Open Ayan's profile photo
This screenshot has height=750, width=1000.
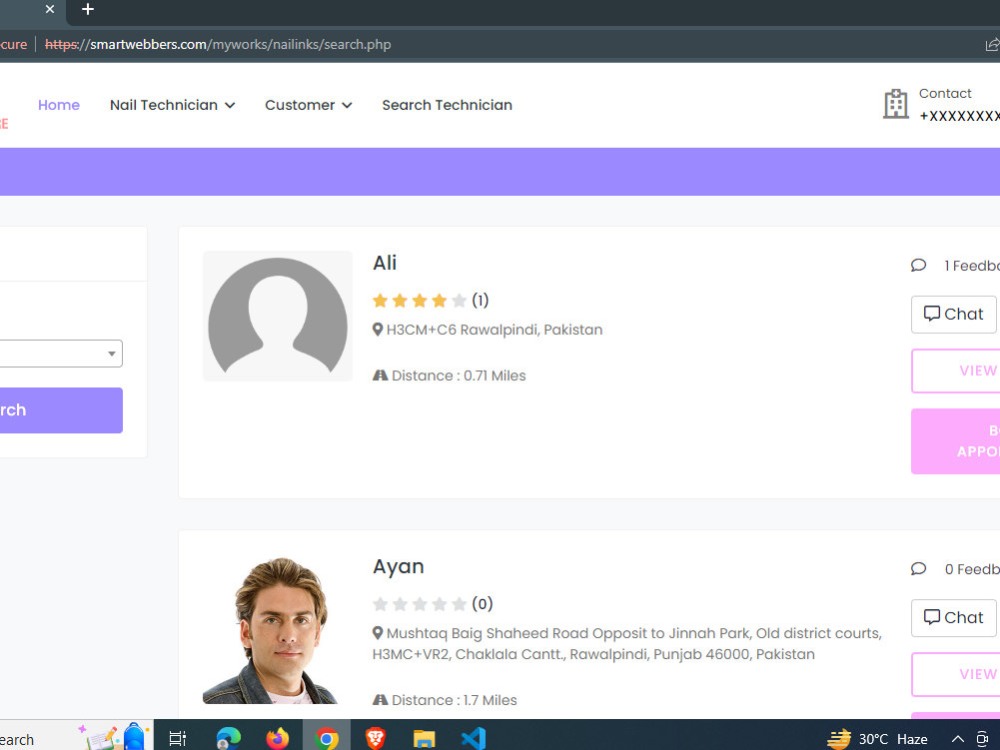[x=270, y=630]
